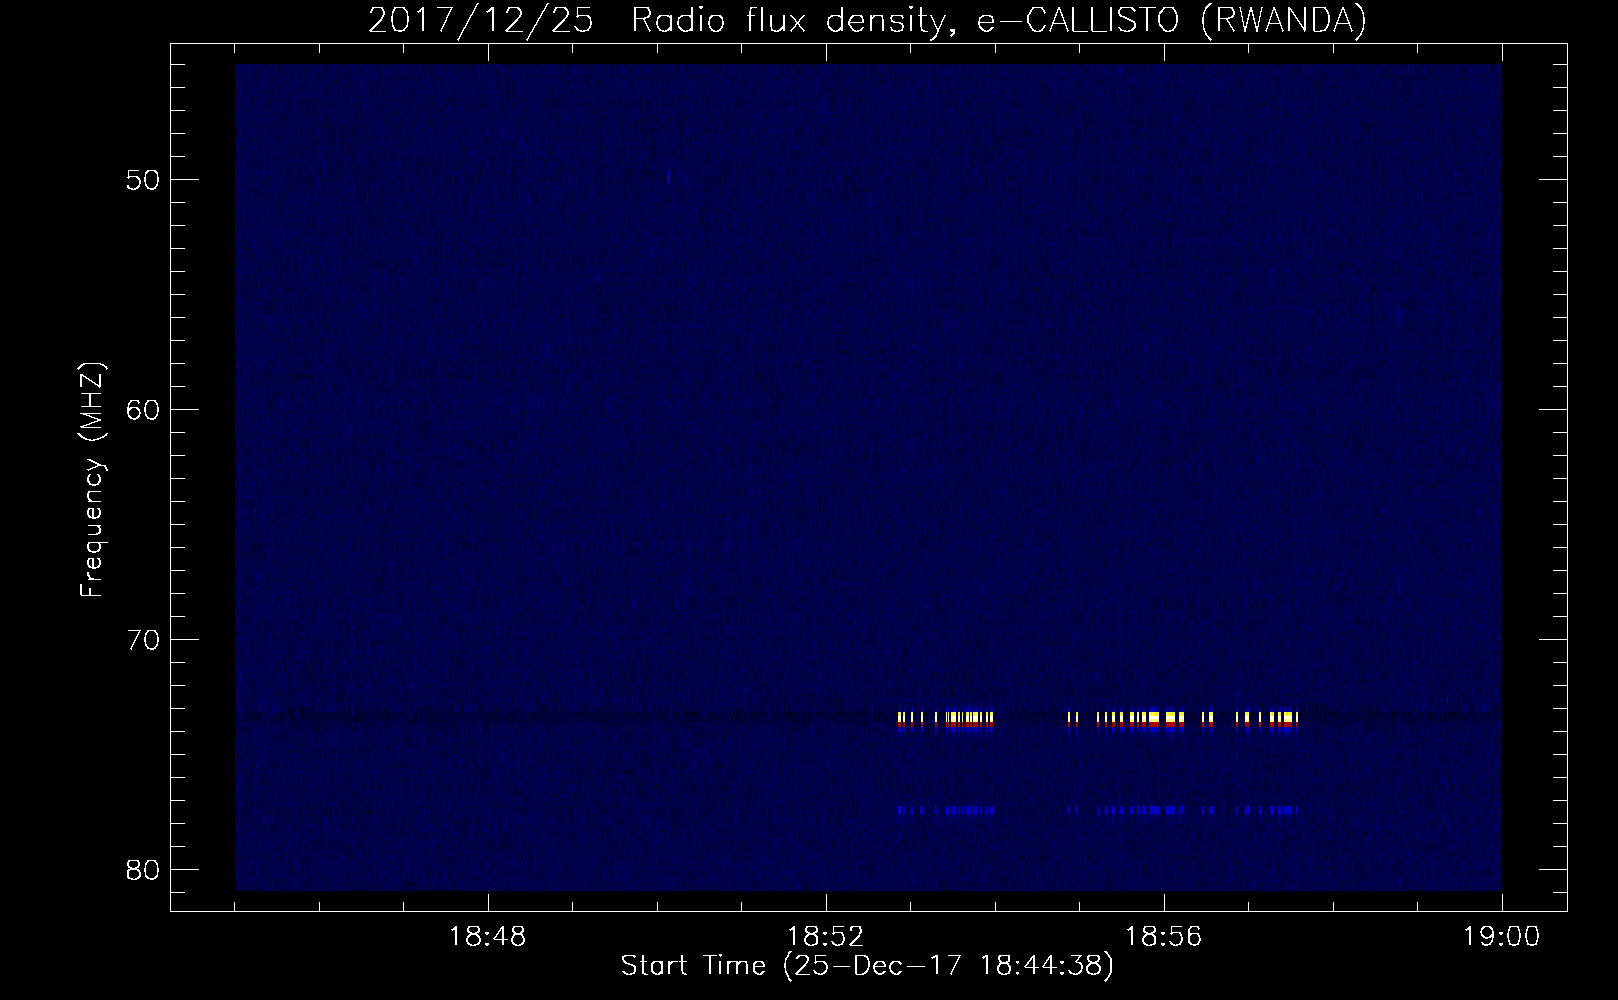Select the 19:00 time tick label
The height and width of the screenshot is (1000, 1618).
coord(1502,937)
